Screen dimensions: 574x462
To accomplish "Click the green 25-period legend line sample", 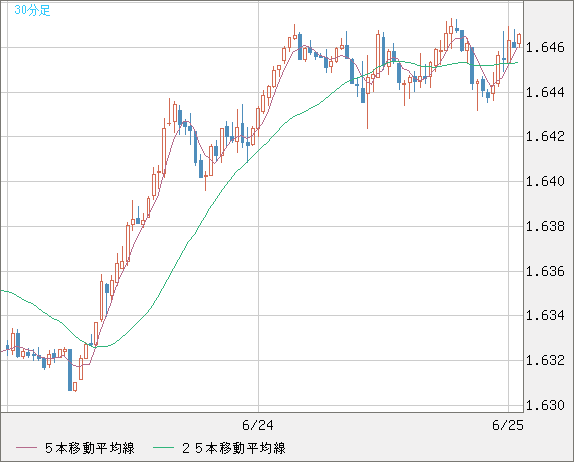I will point(163,448).
